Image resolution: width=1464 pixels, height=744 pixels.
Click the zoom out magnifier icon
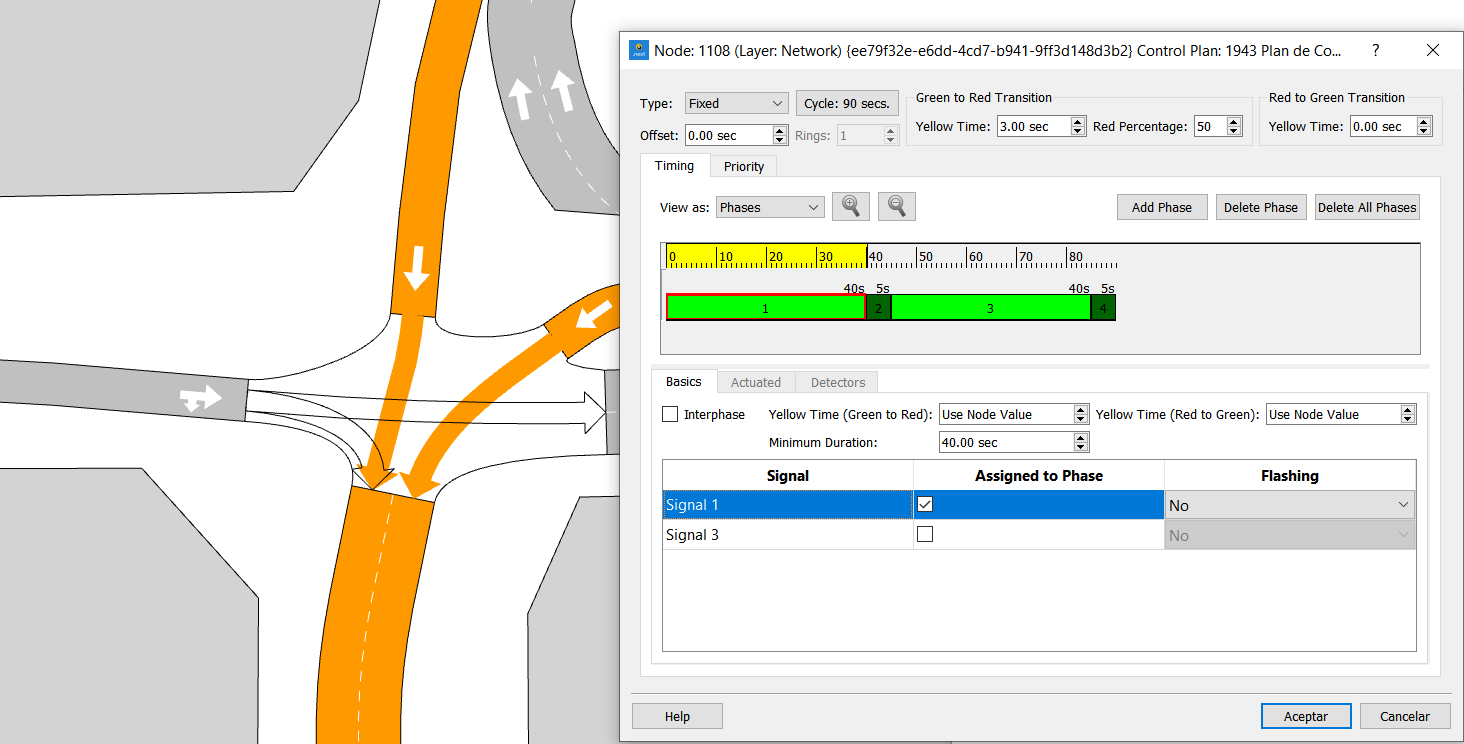(x=897, y=206)
